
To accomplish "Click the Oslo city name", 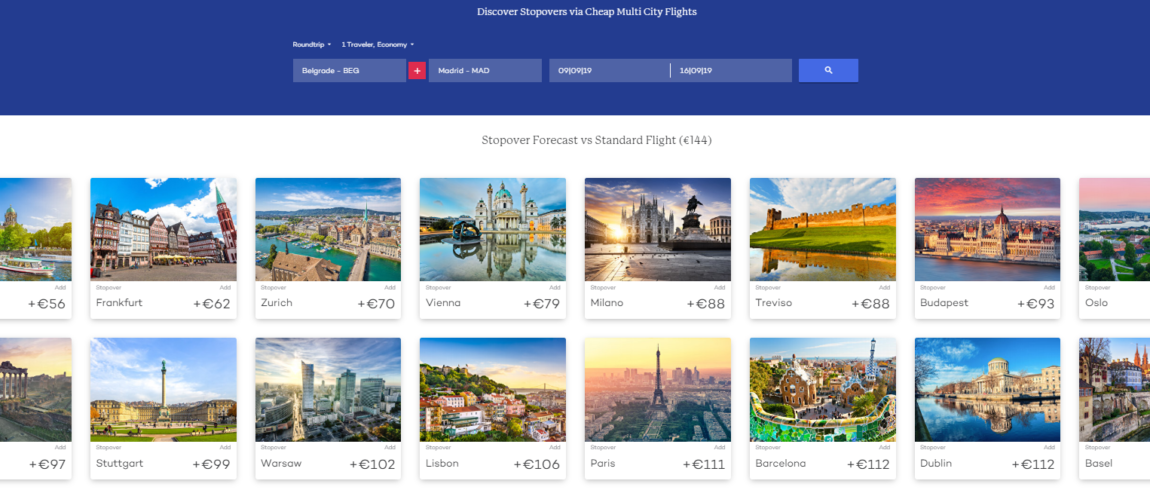I will tap(1096, 302).
